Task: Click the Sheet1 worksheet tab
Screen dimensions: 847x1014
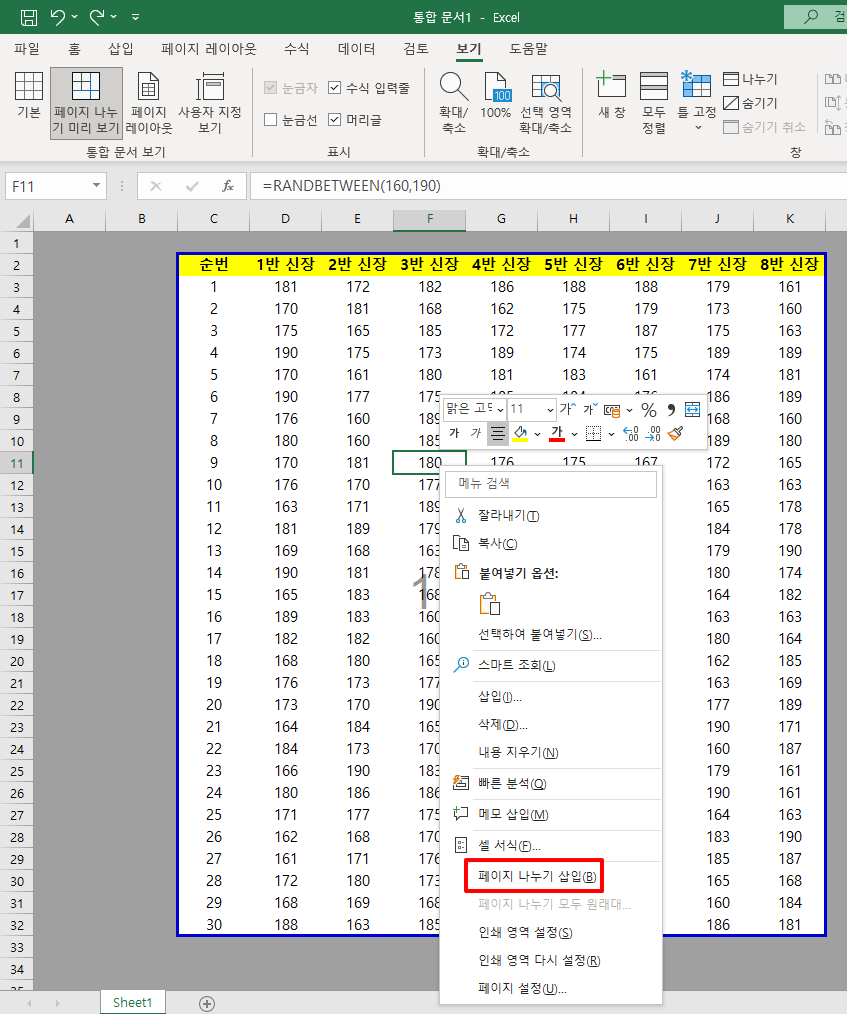Action: pyautogui.click(x=132, y=1001)
